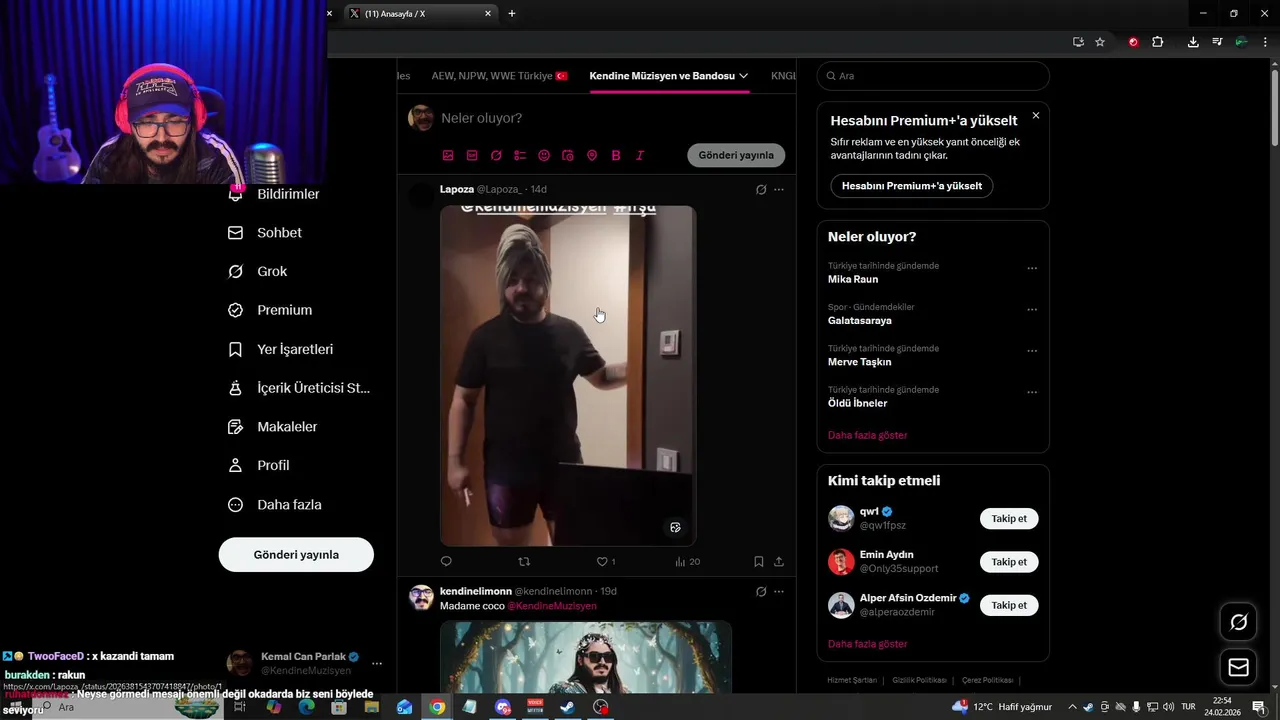Toggle italic formatting in composer
Image resolution: width=1280 pixels, height=720 pixels.
click(640, 156)
